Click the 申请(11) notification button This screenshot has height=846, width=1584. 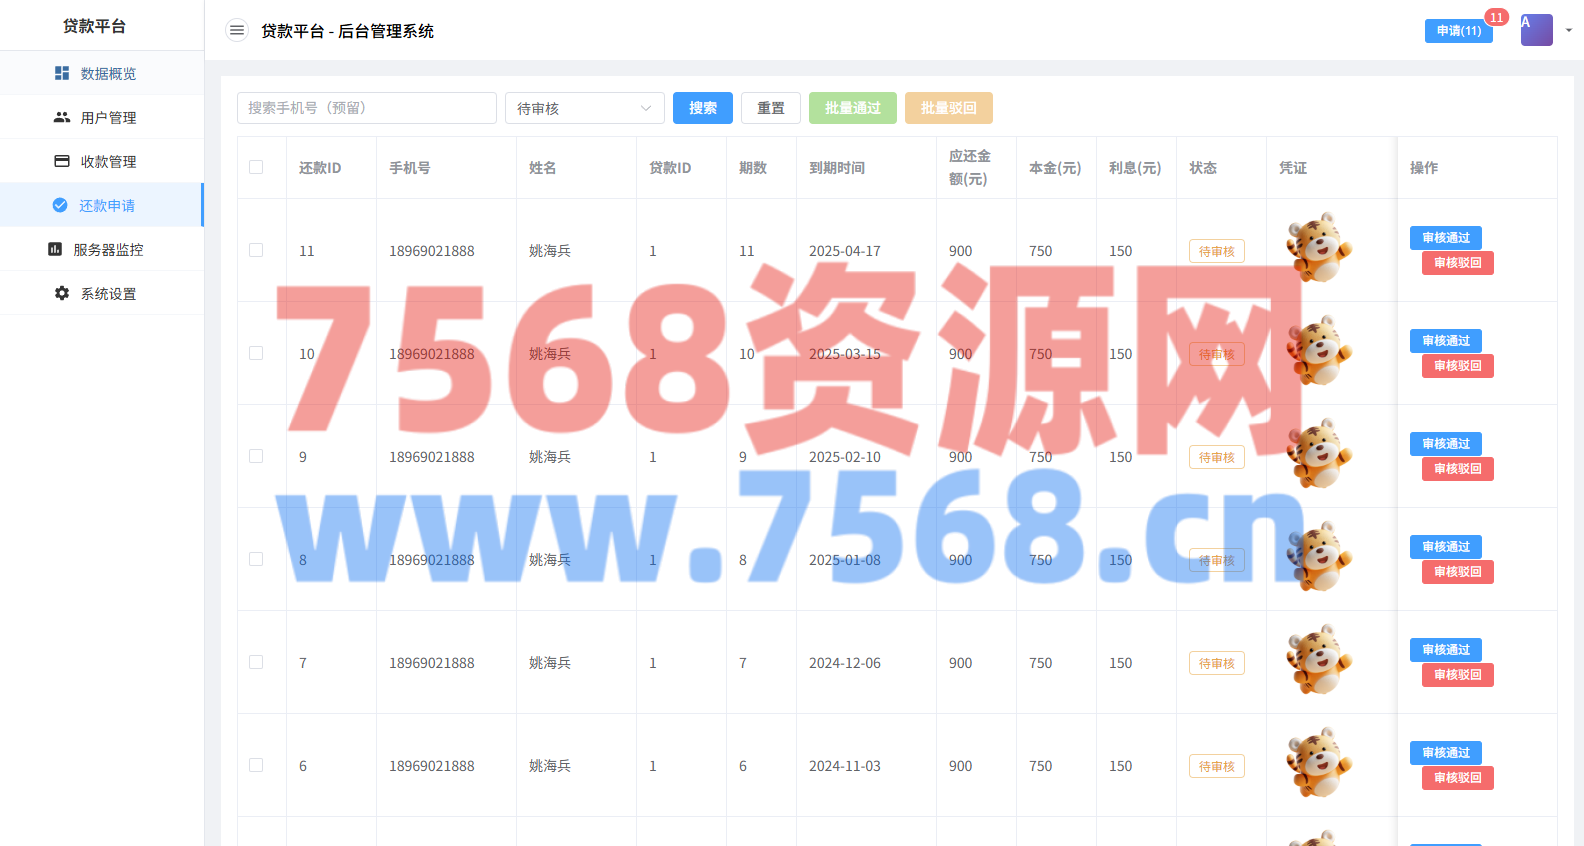click(1458, 31)
